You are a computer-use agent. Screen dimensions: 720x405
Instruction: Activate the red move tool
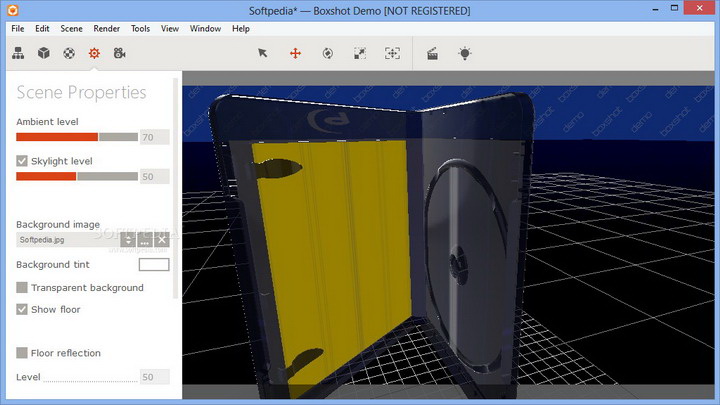point(295,53)
